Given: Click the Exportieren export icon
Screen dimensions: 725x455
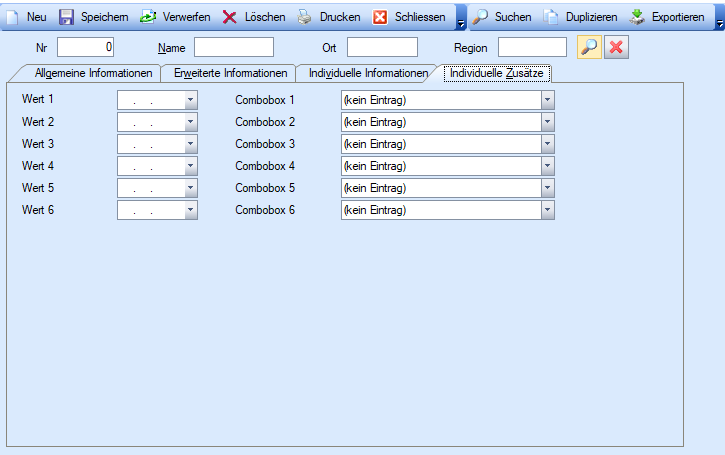Looking at the screenshot, I should [637, 17].
